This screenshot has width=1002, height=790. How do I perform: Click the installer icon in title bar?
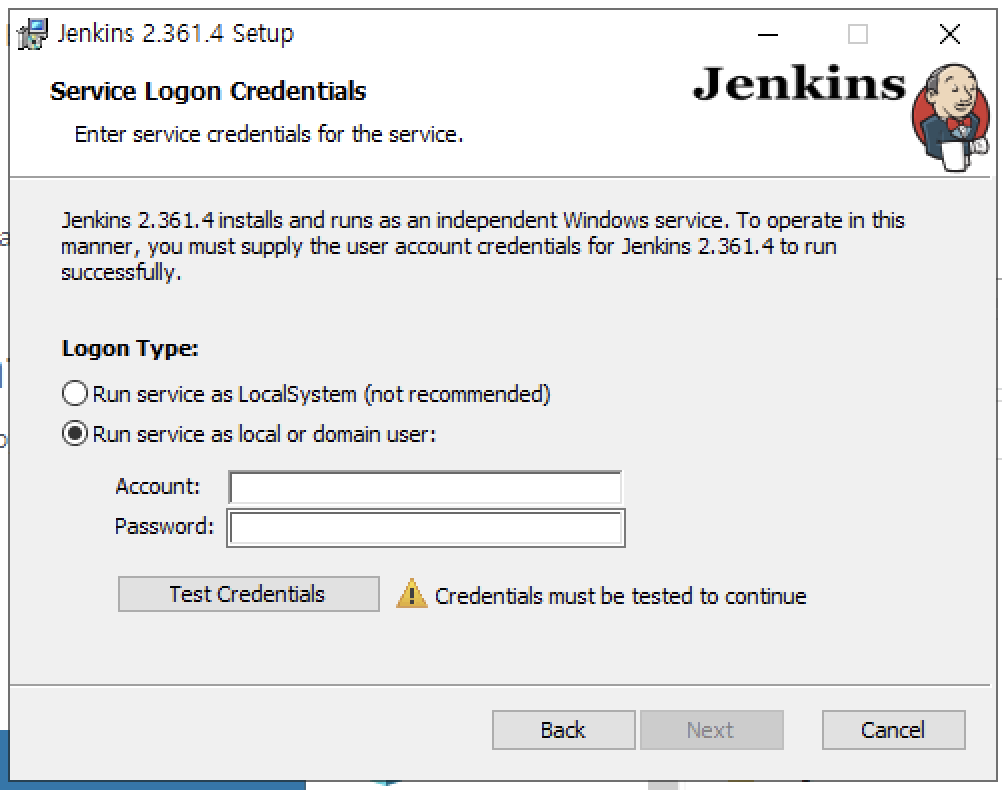32,34
